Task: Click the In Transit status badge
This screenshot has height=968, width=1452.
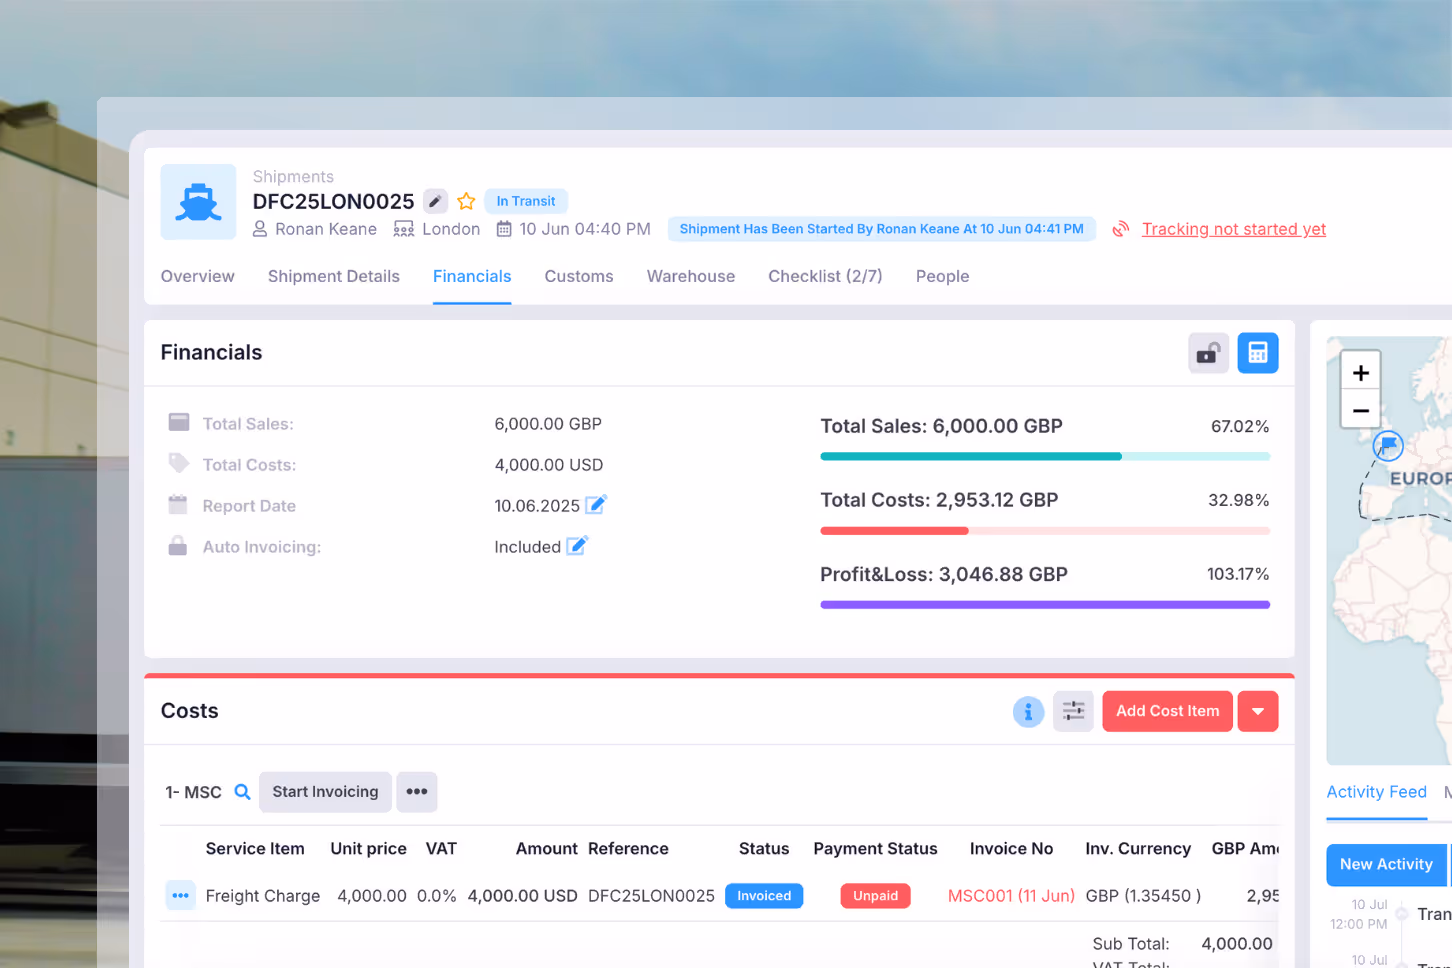Action: 526,201
